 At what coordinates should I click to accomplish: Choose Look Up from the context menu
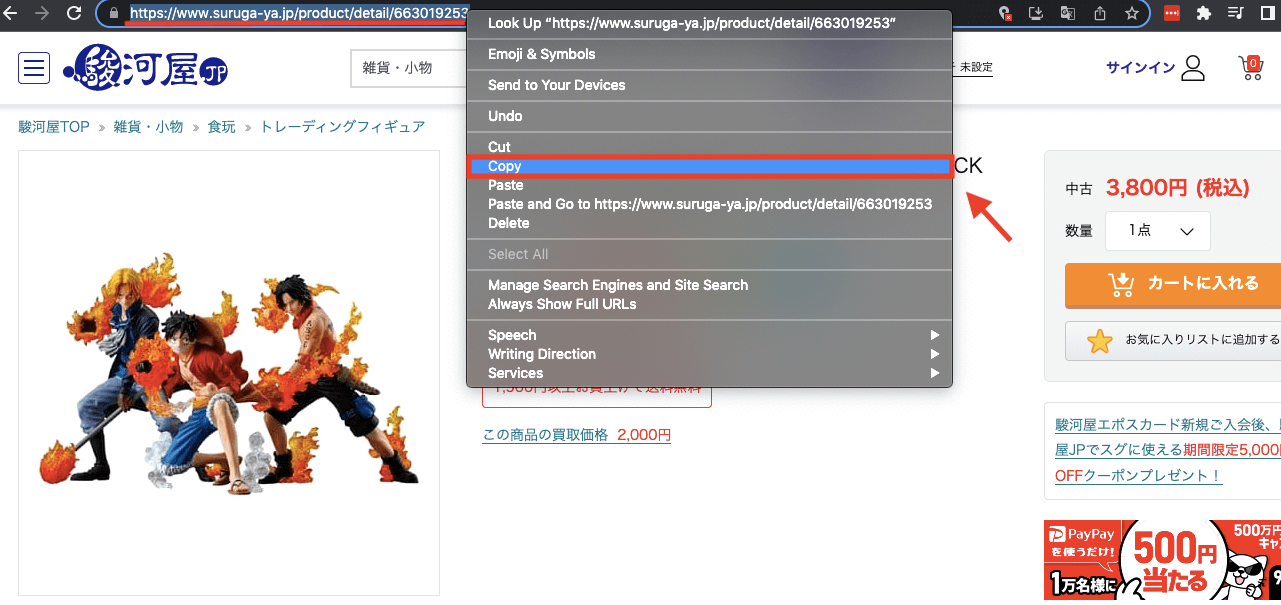click(x=709, y=23)
